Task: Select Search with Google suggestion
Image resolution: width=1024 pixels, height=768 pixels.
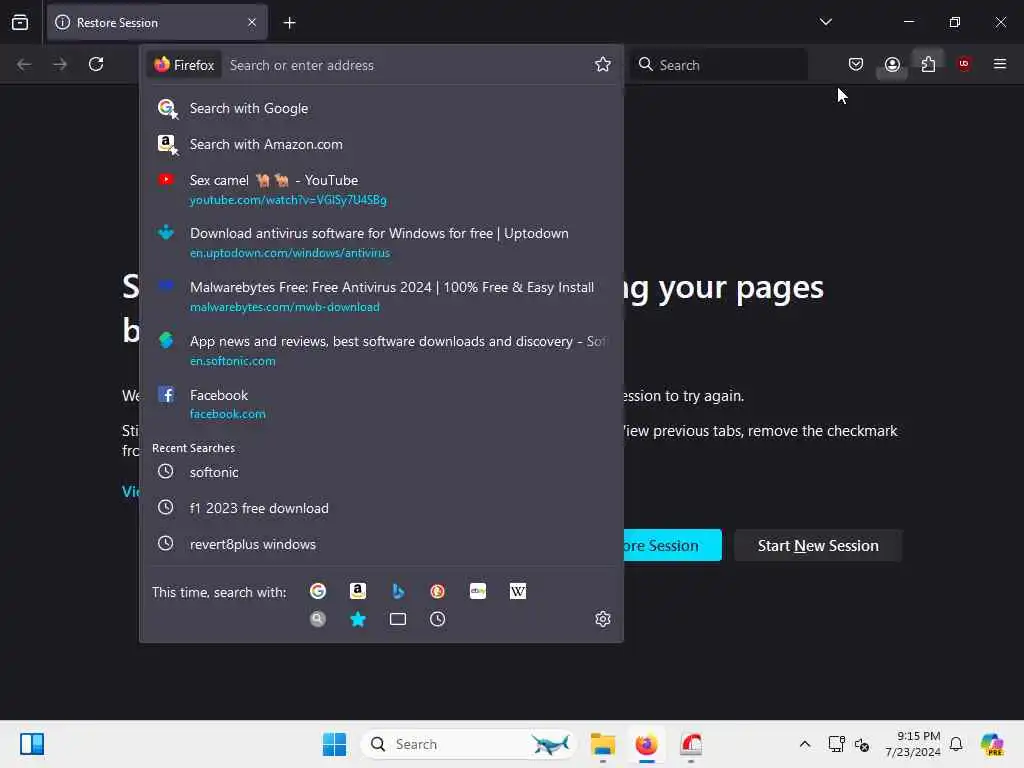Action: click(381, 108)
